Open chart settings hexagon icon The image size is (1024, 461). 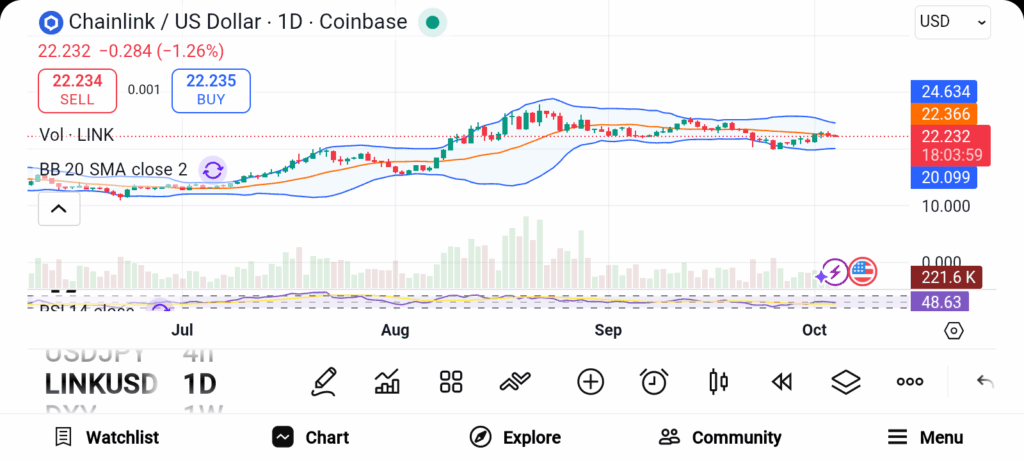click(954, 331)
